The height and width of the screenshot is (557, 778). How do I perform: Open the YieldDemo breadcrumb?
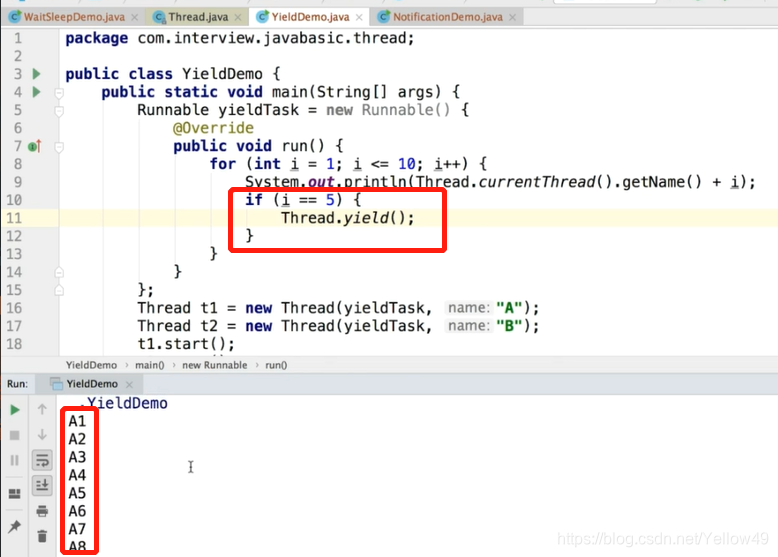(x=91, y=365)
